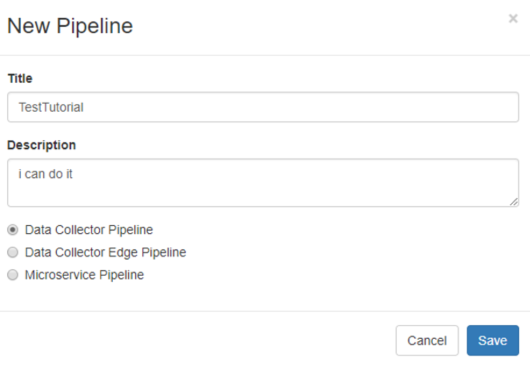Click the Description field label
This screenshot has width=530, height=365.
click(x=42, y=145)
